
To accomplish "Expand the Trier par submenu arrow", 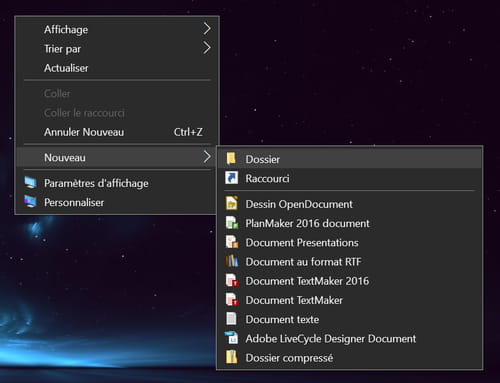I will 207,48.
